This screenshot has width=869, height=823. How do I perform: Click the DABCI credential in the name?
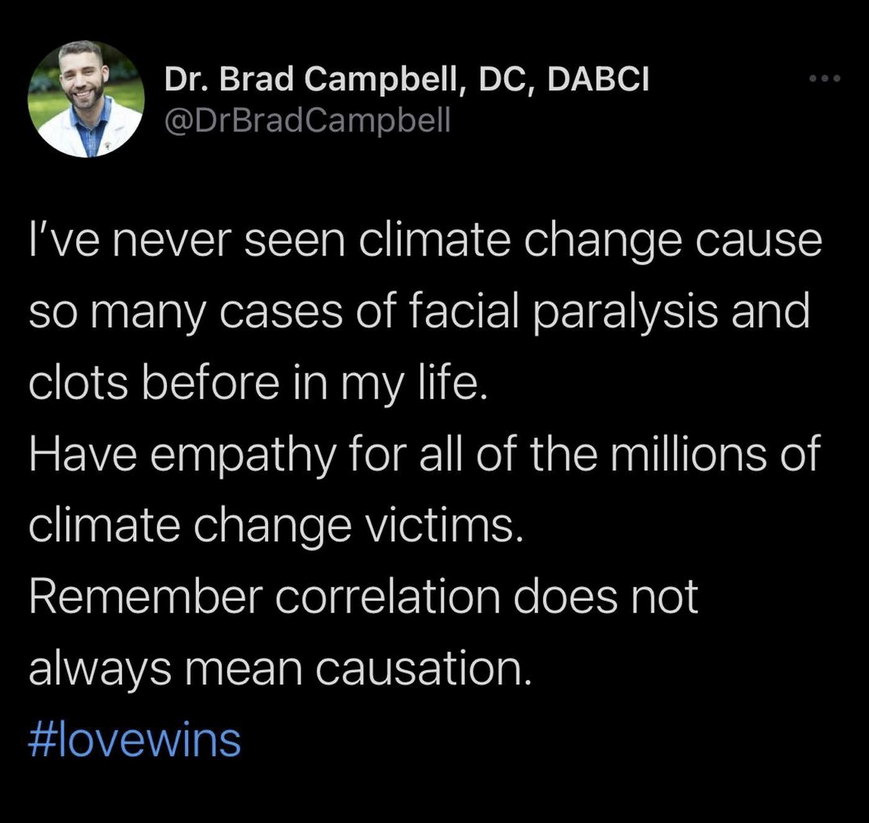[598, 79]
